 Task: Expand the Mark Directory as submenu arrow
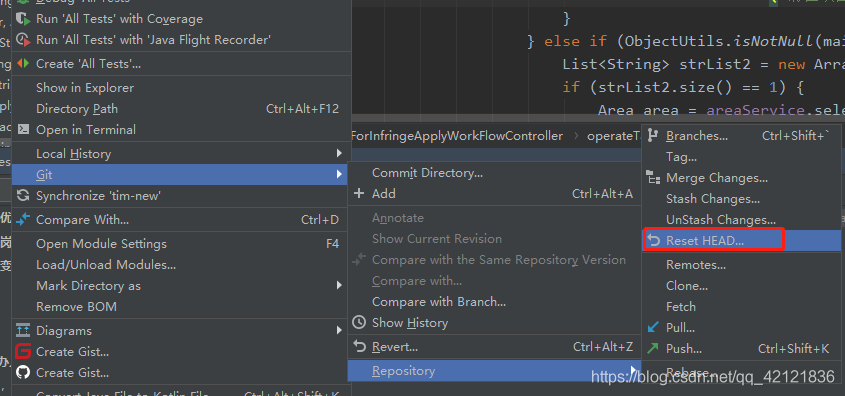[x=340, y=286]
